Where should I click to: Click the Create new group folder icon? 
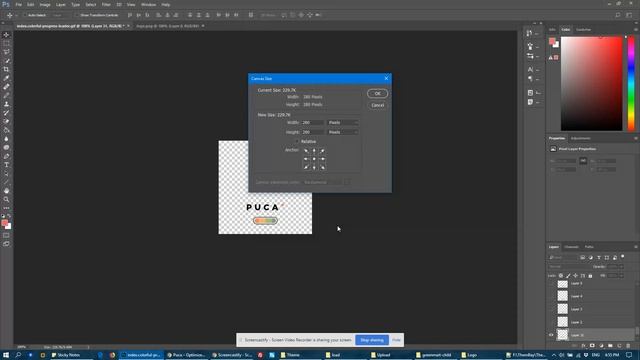click(x=610, y=345)
